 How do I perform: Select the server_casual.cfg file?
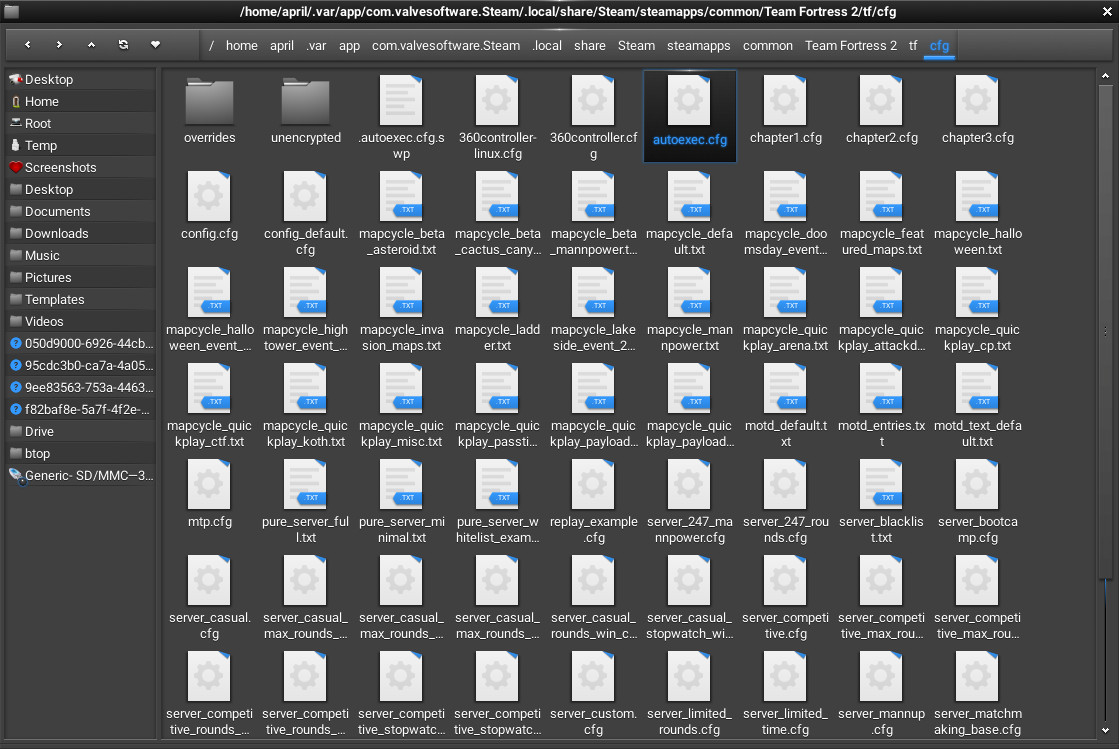point(209,598)
